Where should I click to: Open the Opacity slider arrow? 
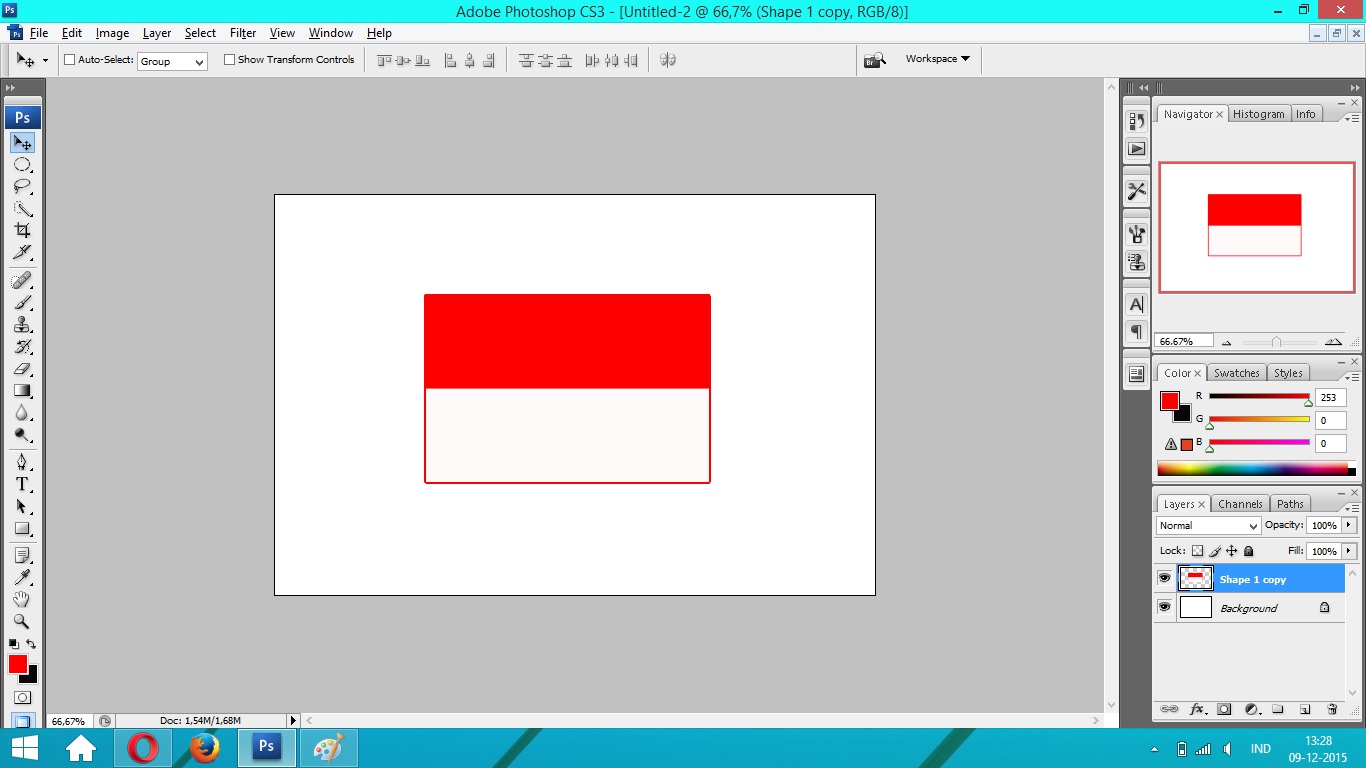pos(1348,525)
